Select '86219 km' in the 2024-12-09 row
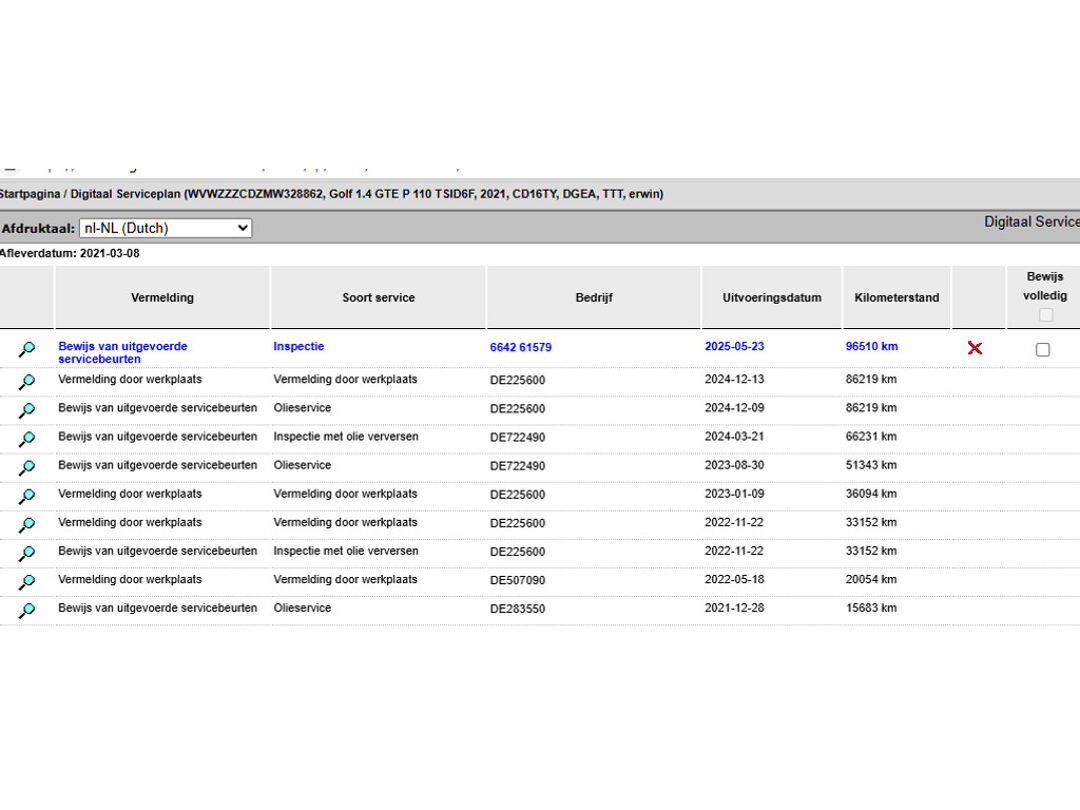Image resolution: width=1080 pixels, height=810 pixels. pos(871,408)
